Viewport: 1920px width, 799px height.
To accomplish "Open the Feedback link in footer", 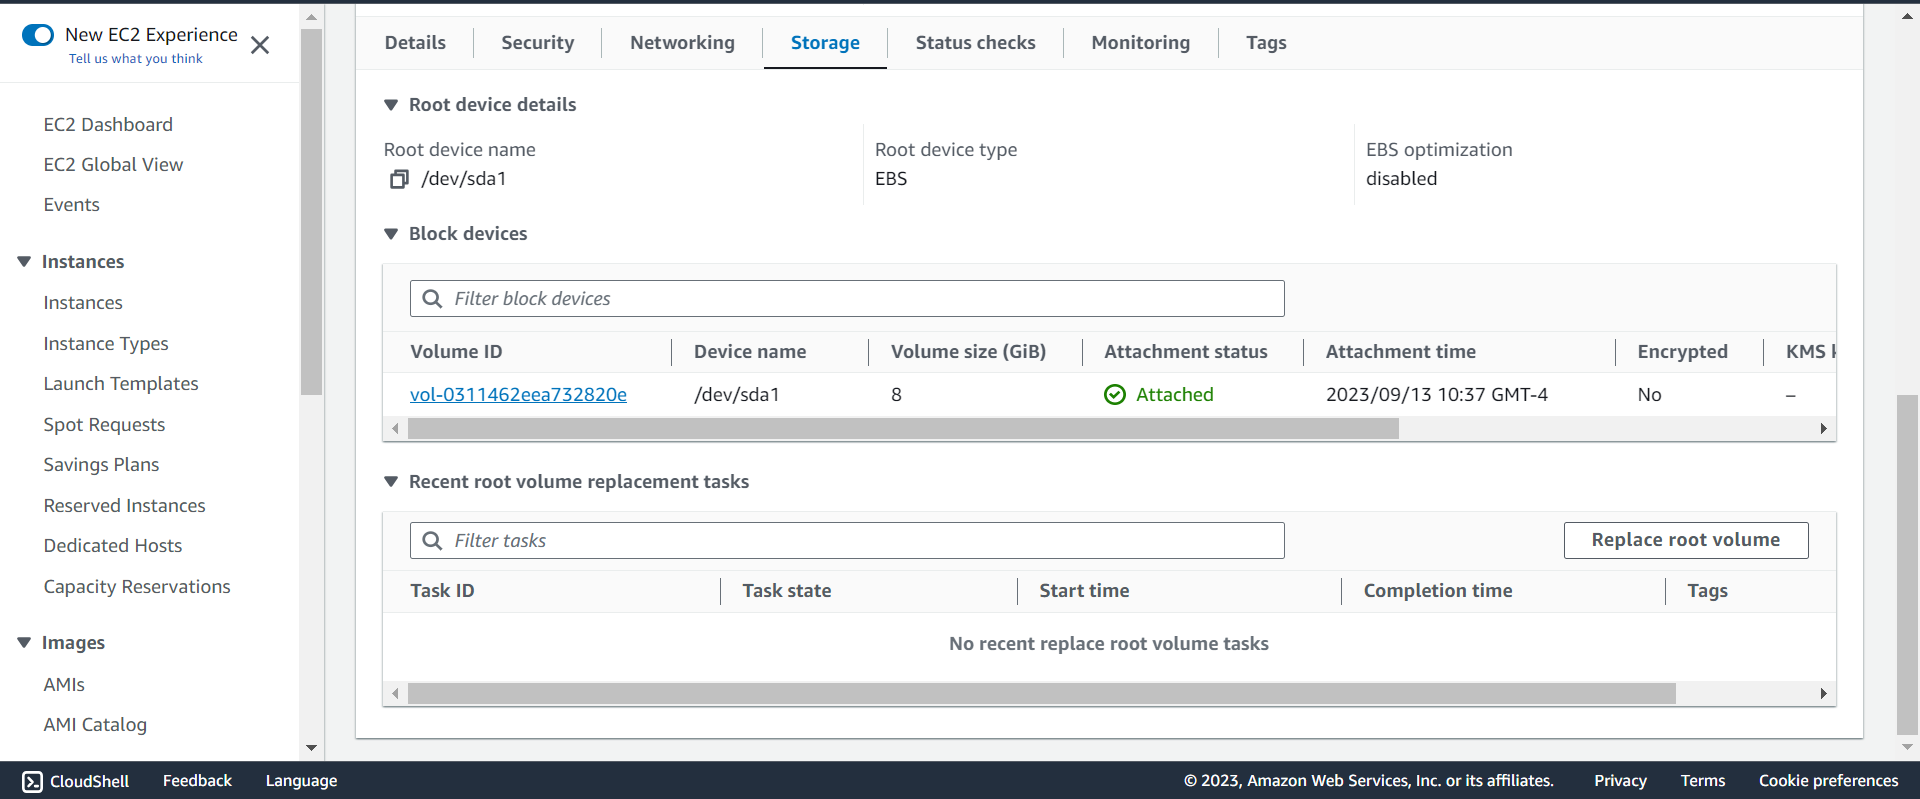I will (x=197, y=781).
